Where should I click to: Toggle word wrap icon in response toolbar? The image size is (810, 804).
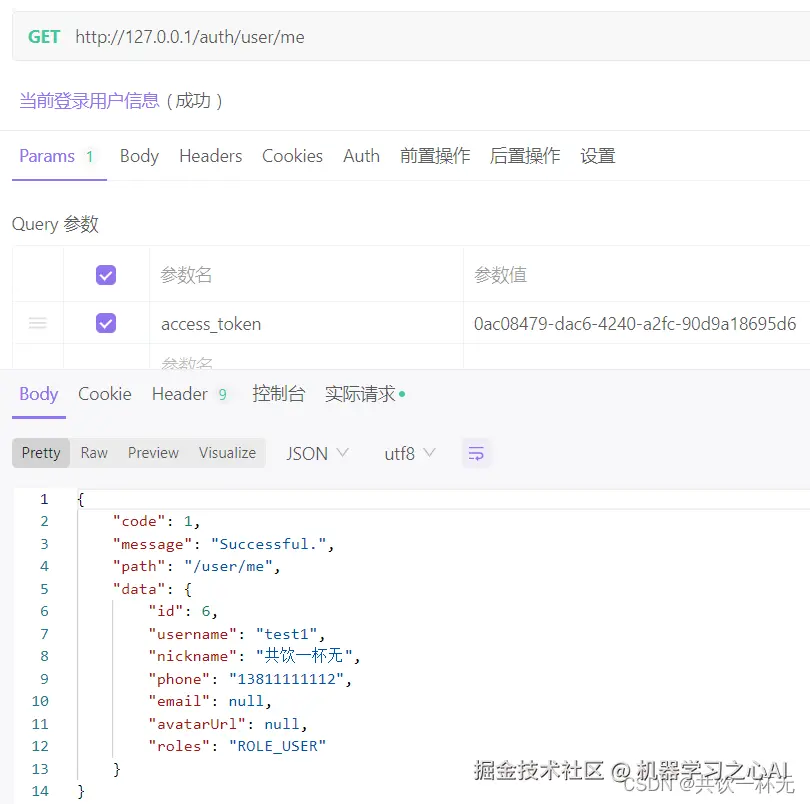476,453
